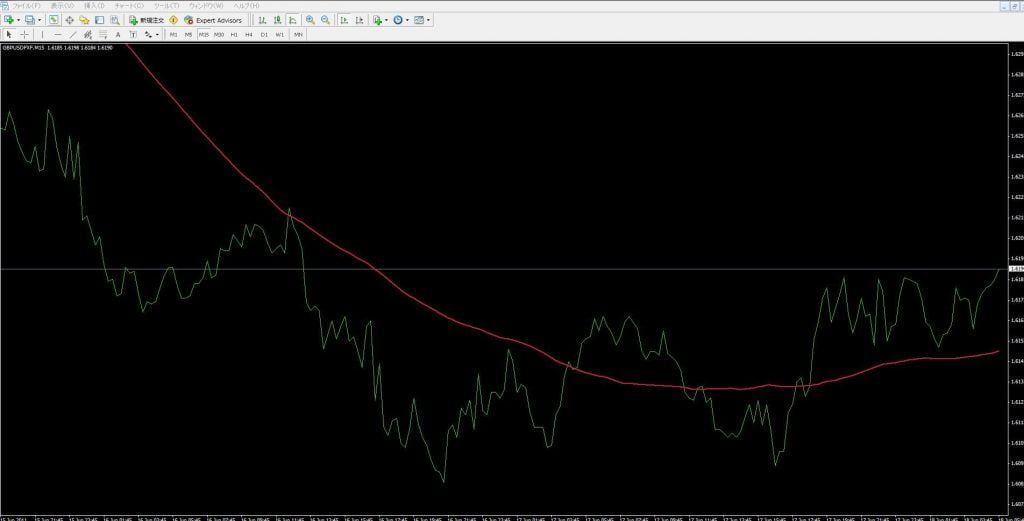Click the Expert Advisors button
Viewport: 1024px width, 521px height.
(x=213, y=20)
